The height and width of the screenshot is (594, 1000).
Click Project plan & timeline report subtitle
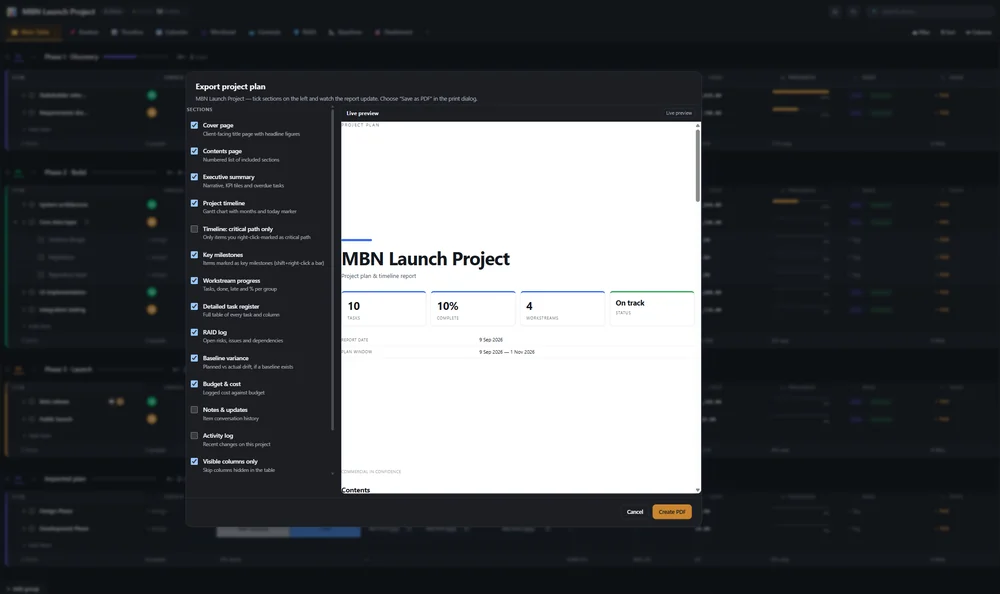click(379, 276)
